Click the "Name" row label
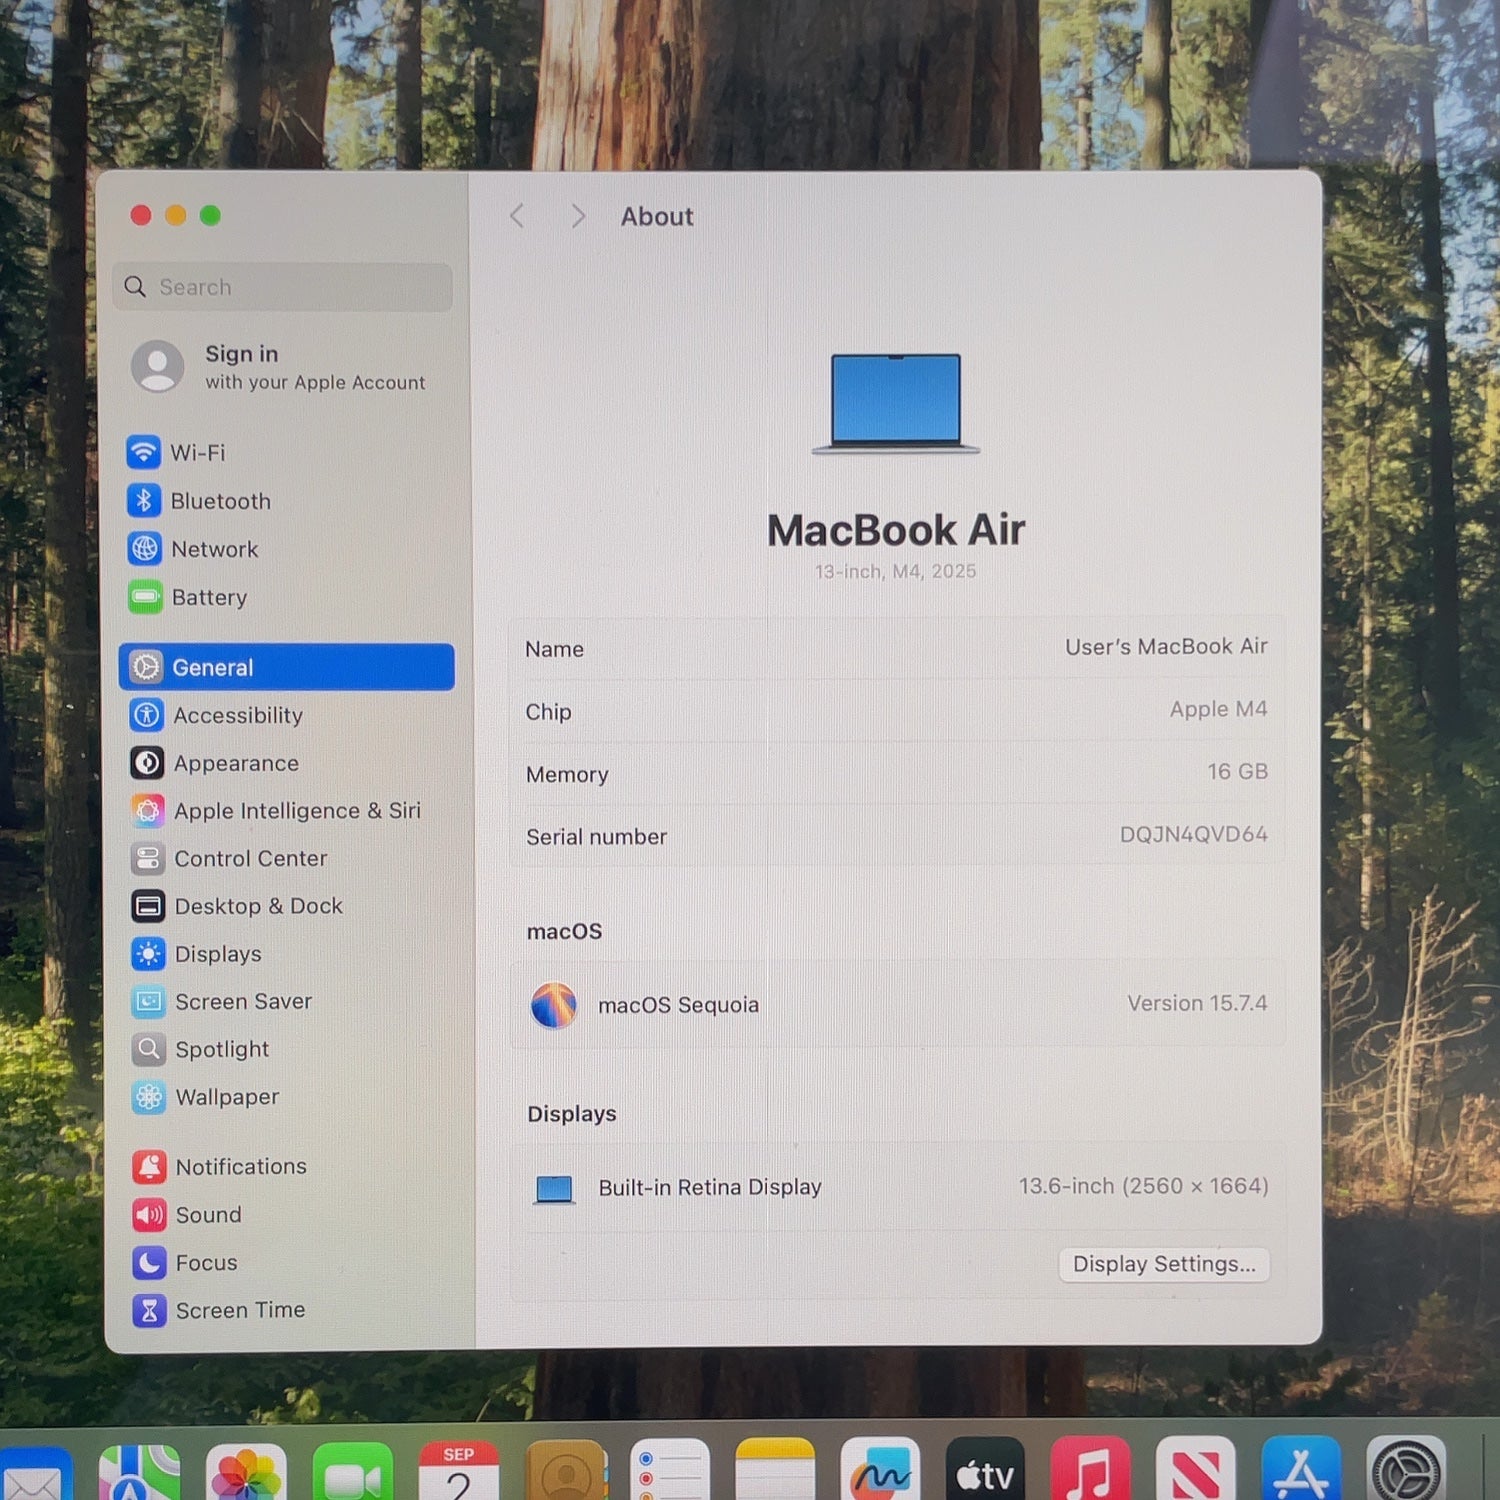 point(554,649)
